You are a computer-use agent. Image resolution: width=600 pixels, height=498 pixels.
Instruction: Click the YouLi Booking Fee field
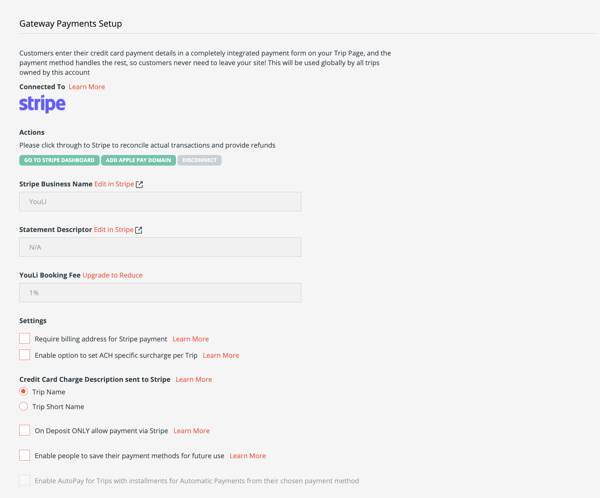click(x=160, y=292)
